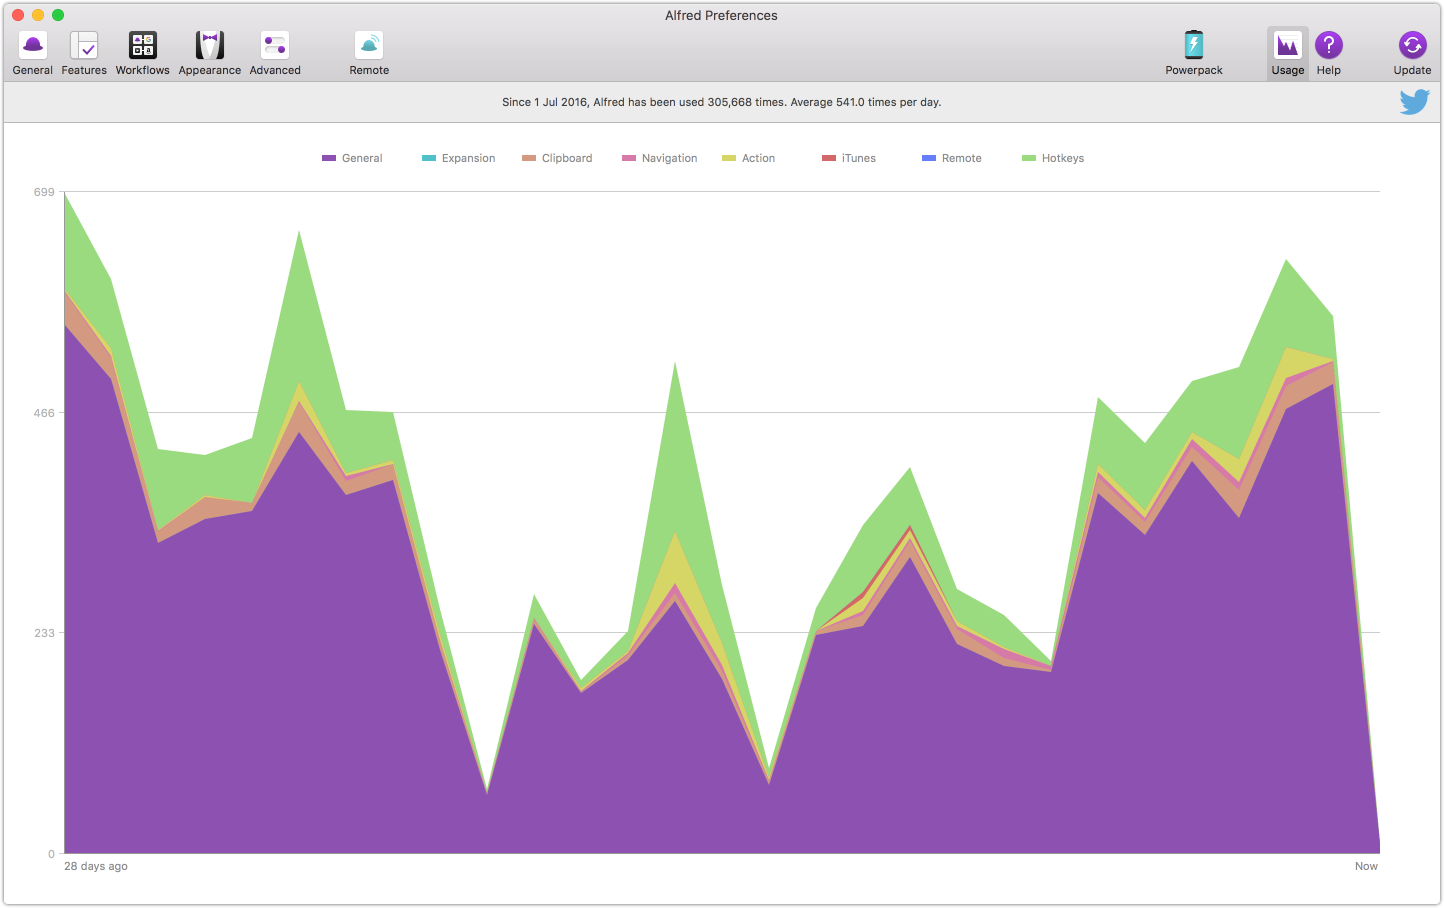Open the Advanced preferences icon
1444x908 pixels.
pyautogui.click(x=275, y=45)
